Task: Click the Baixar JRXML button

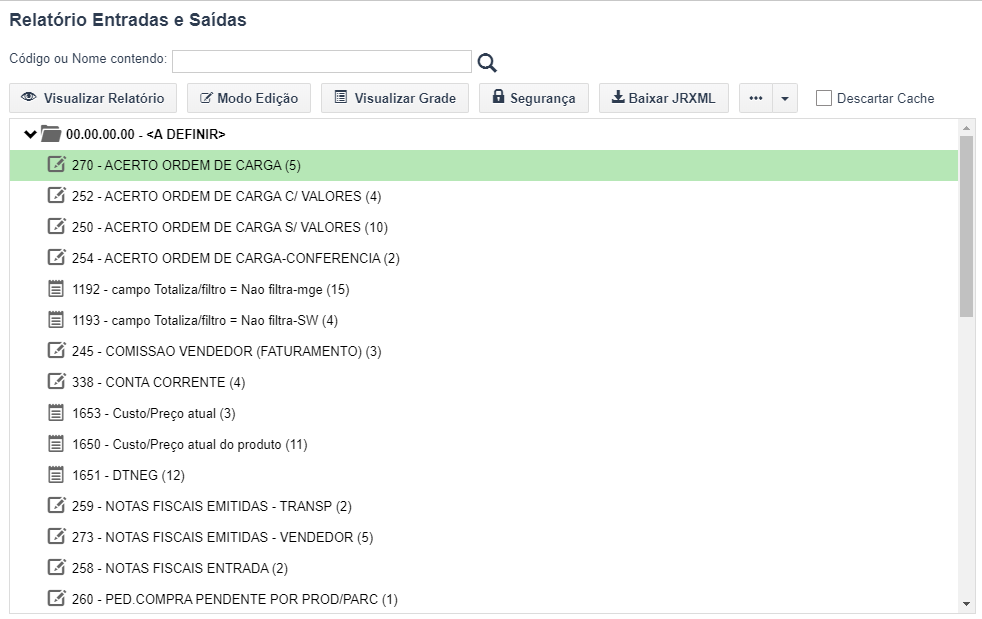Action: pos(664,98)
